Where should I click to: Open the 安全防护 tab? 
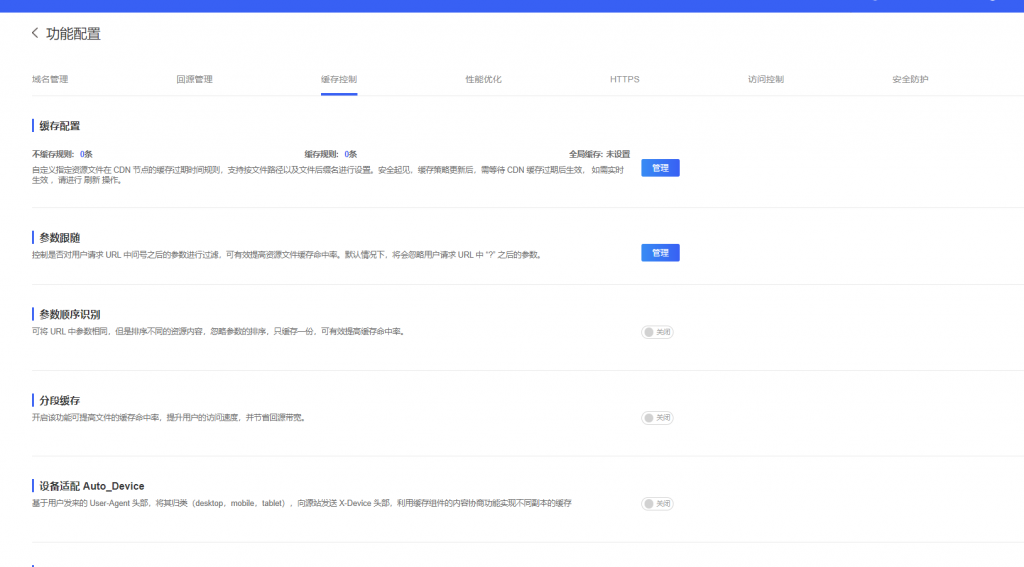pos(910,79)
